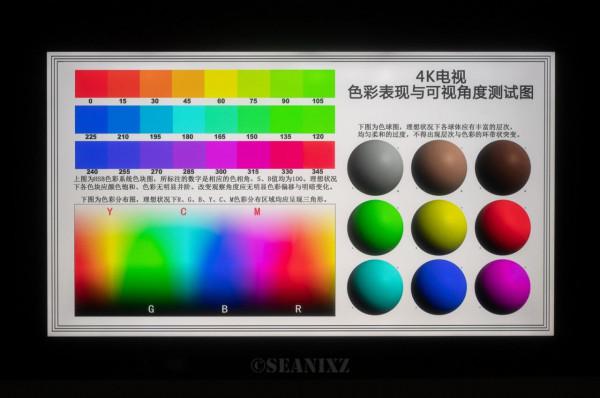The width and height of the screenshot is (600, 398).
Task: Pick the lime block labeled 90
Action: [x=286, y=84]
